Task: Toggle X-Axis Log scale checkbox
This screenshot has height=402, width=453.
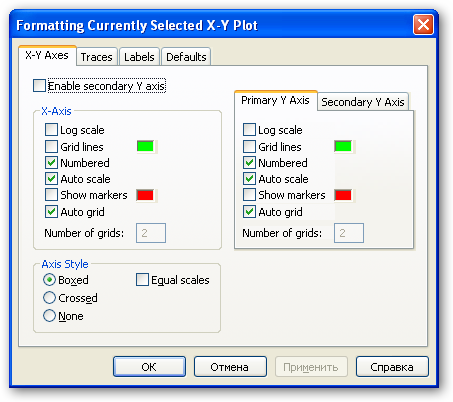Action: [x=51, y=129]
